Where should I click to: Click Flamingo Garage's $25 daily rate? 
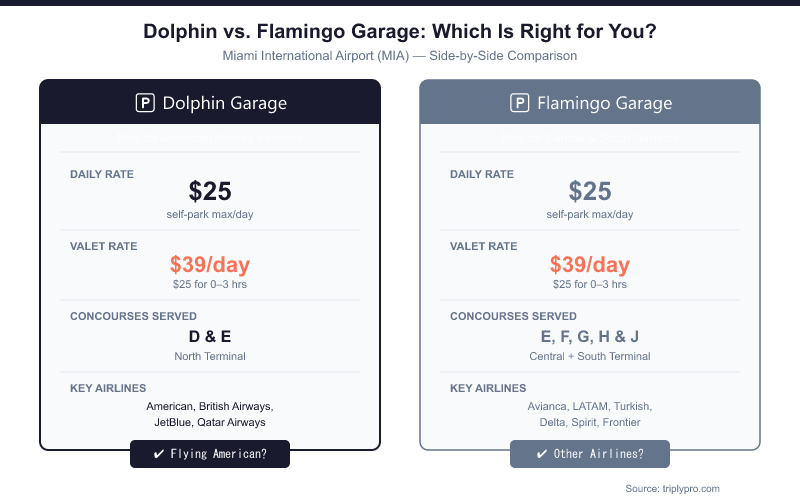pos(590,191)
